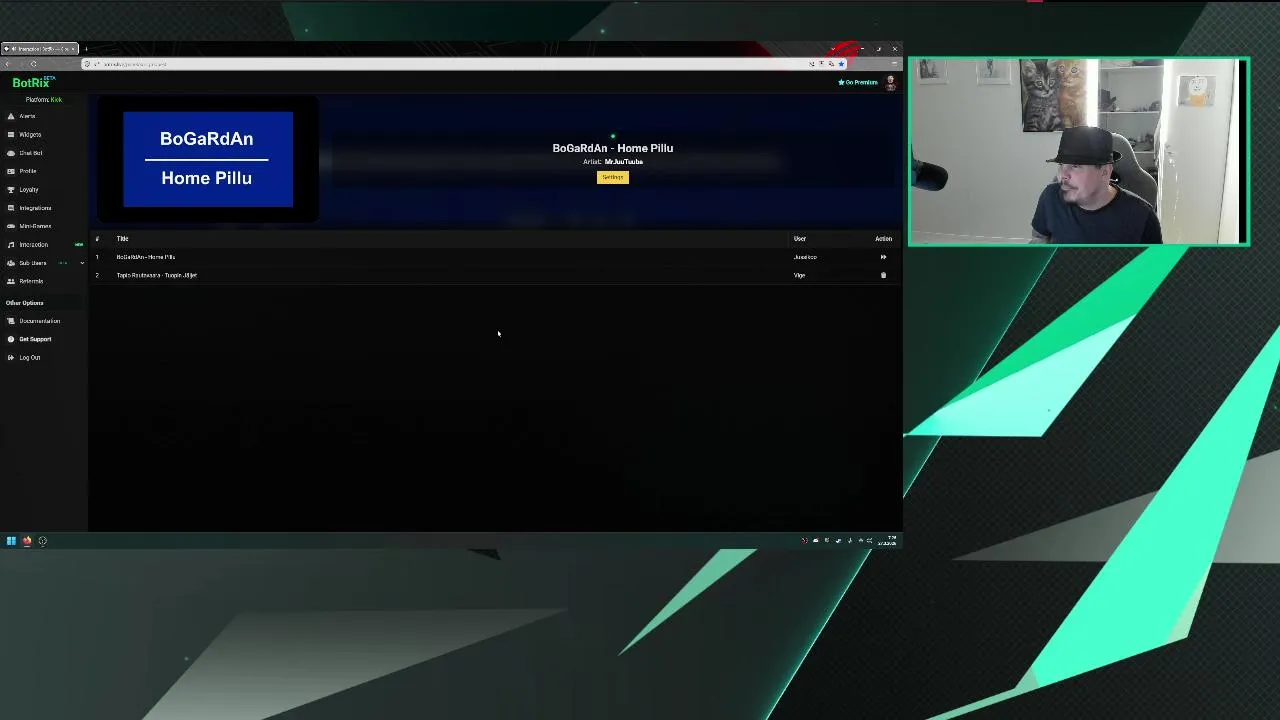Click the browser reload button
Viewport: 1280px width, 720px height.
pos(33,64)
